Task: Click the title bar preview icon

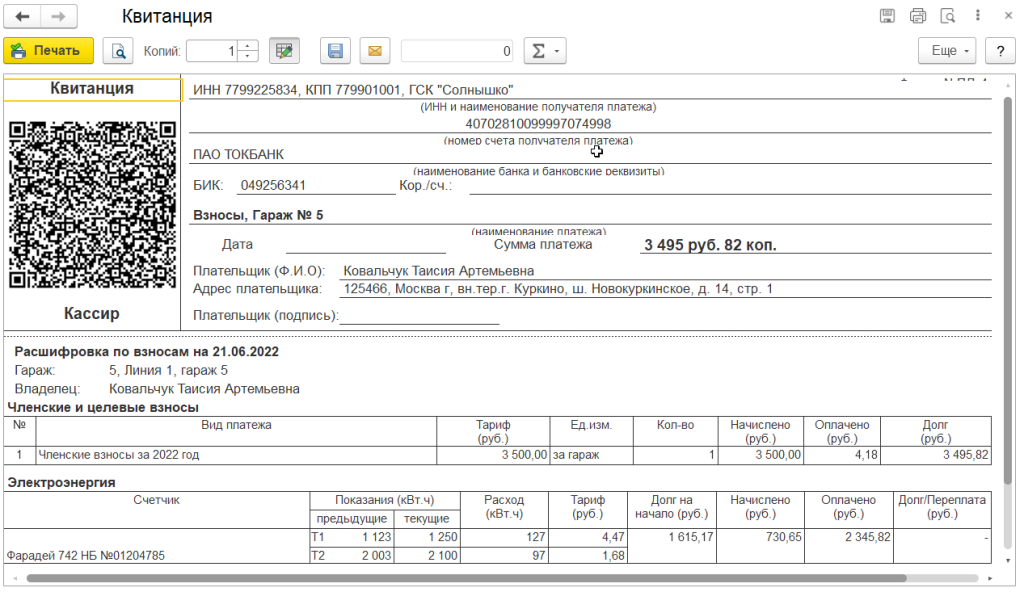Action: [x=948, y=16]
